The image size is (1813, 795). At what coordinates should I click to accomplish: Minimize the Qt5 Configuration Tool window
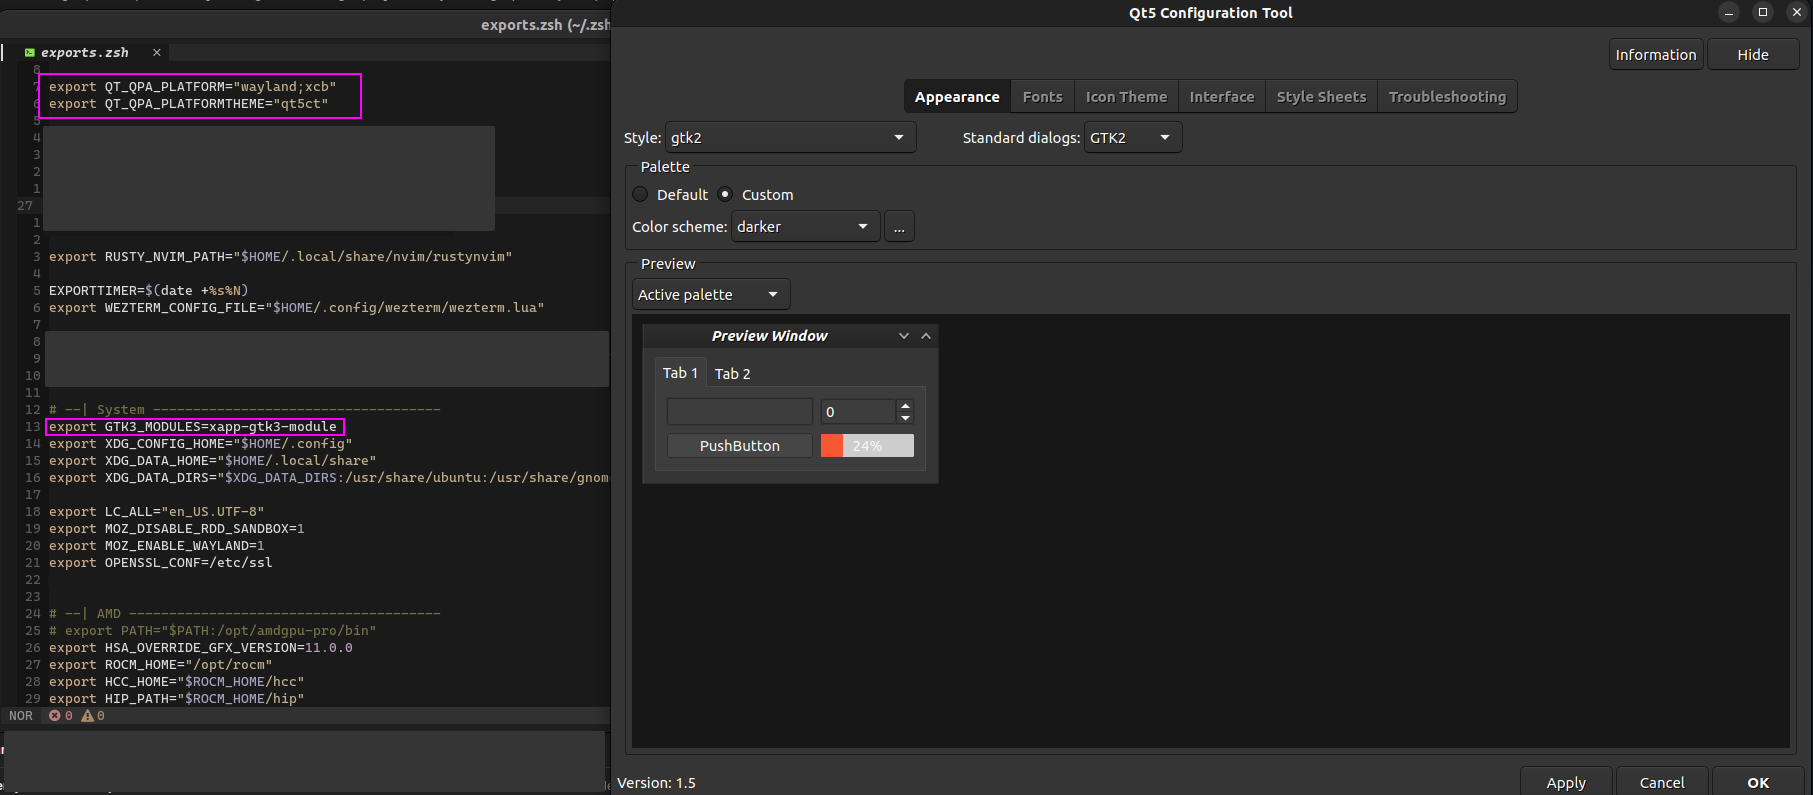click(1729, 12)
